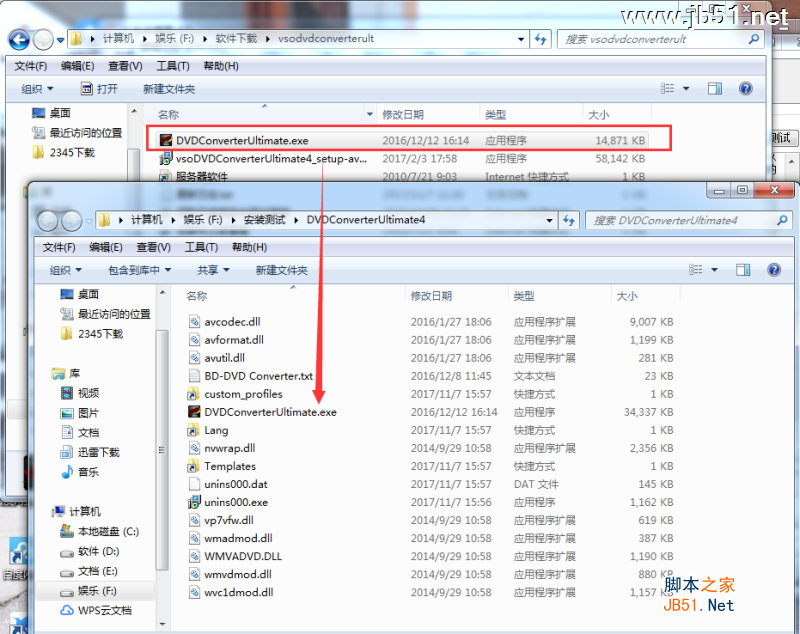Click 打开 button in back window

click(99, 89)
